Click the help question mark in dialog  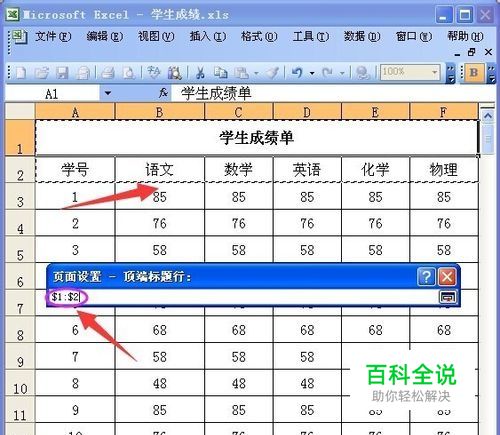[426, 277]
